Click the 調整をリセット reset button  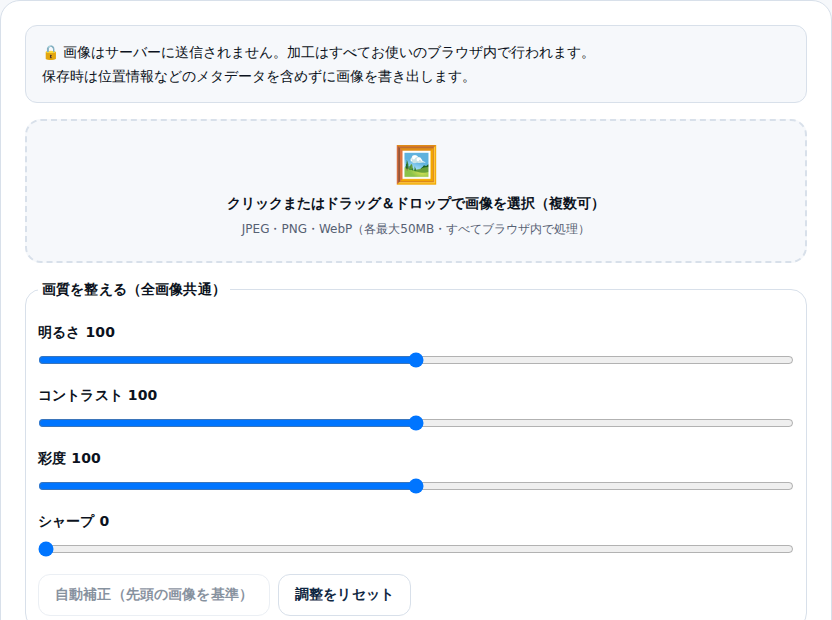point(344,595)
